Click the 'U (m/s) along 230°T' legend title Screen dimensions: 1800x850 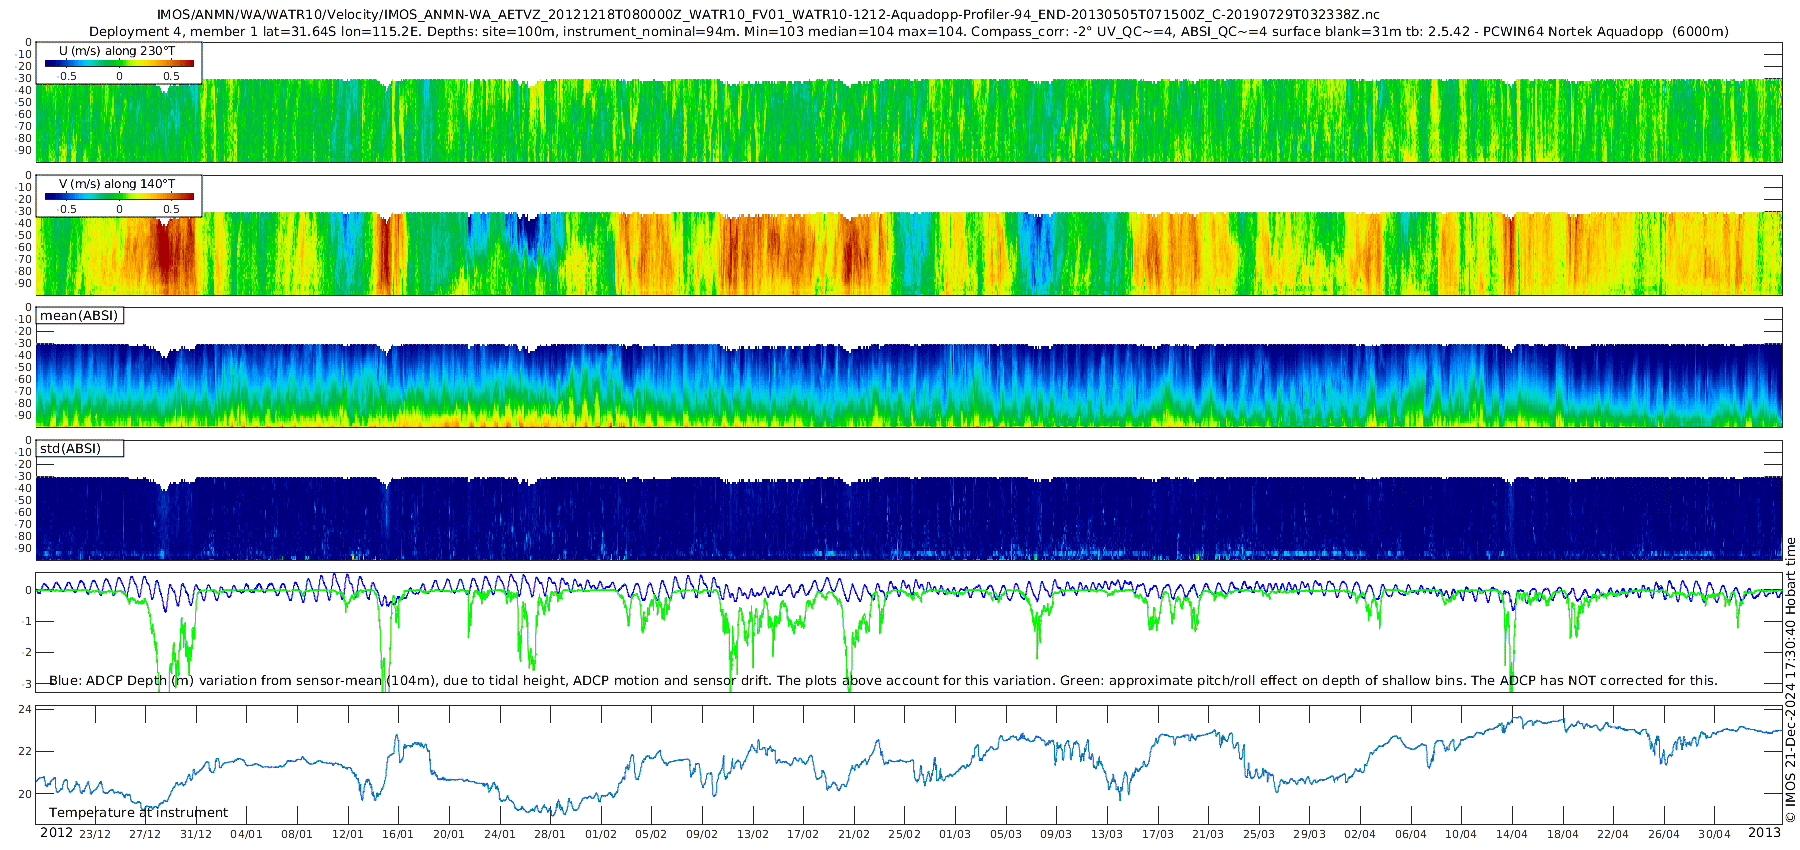tap(117, 51)
